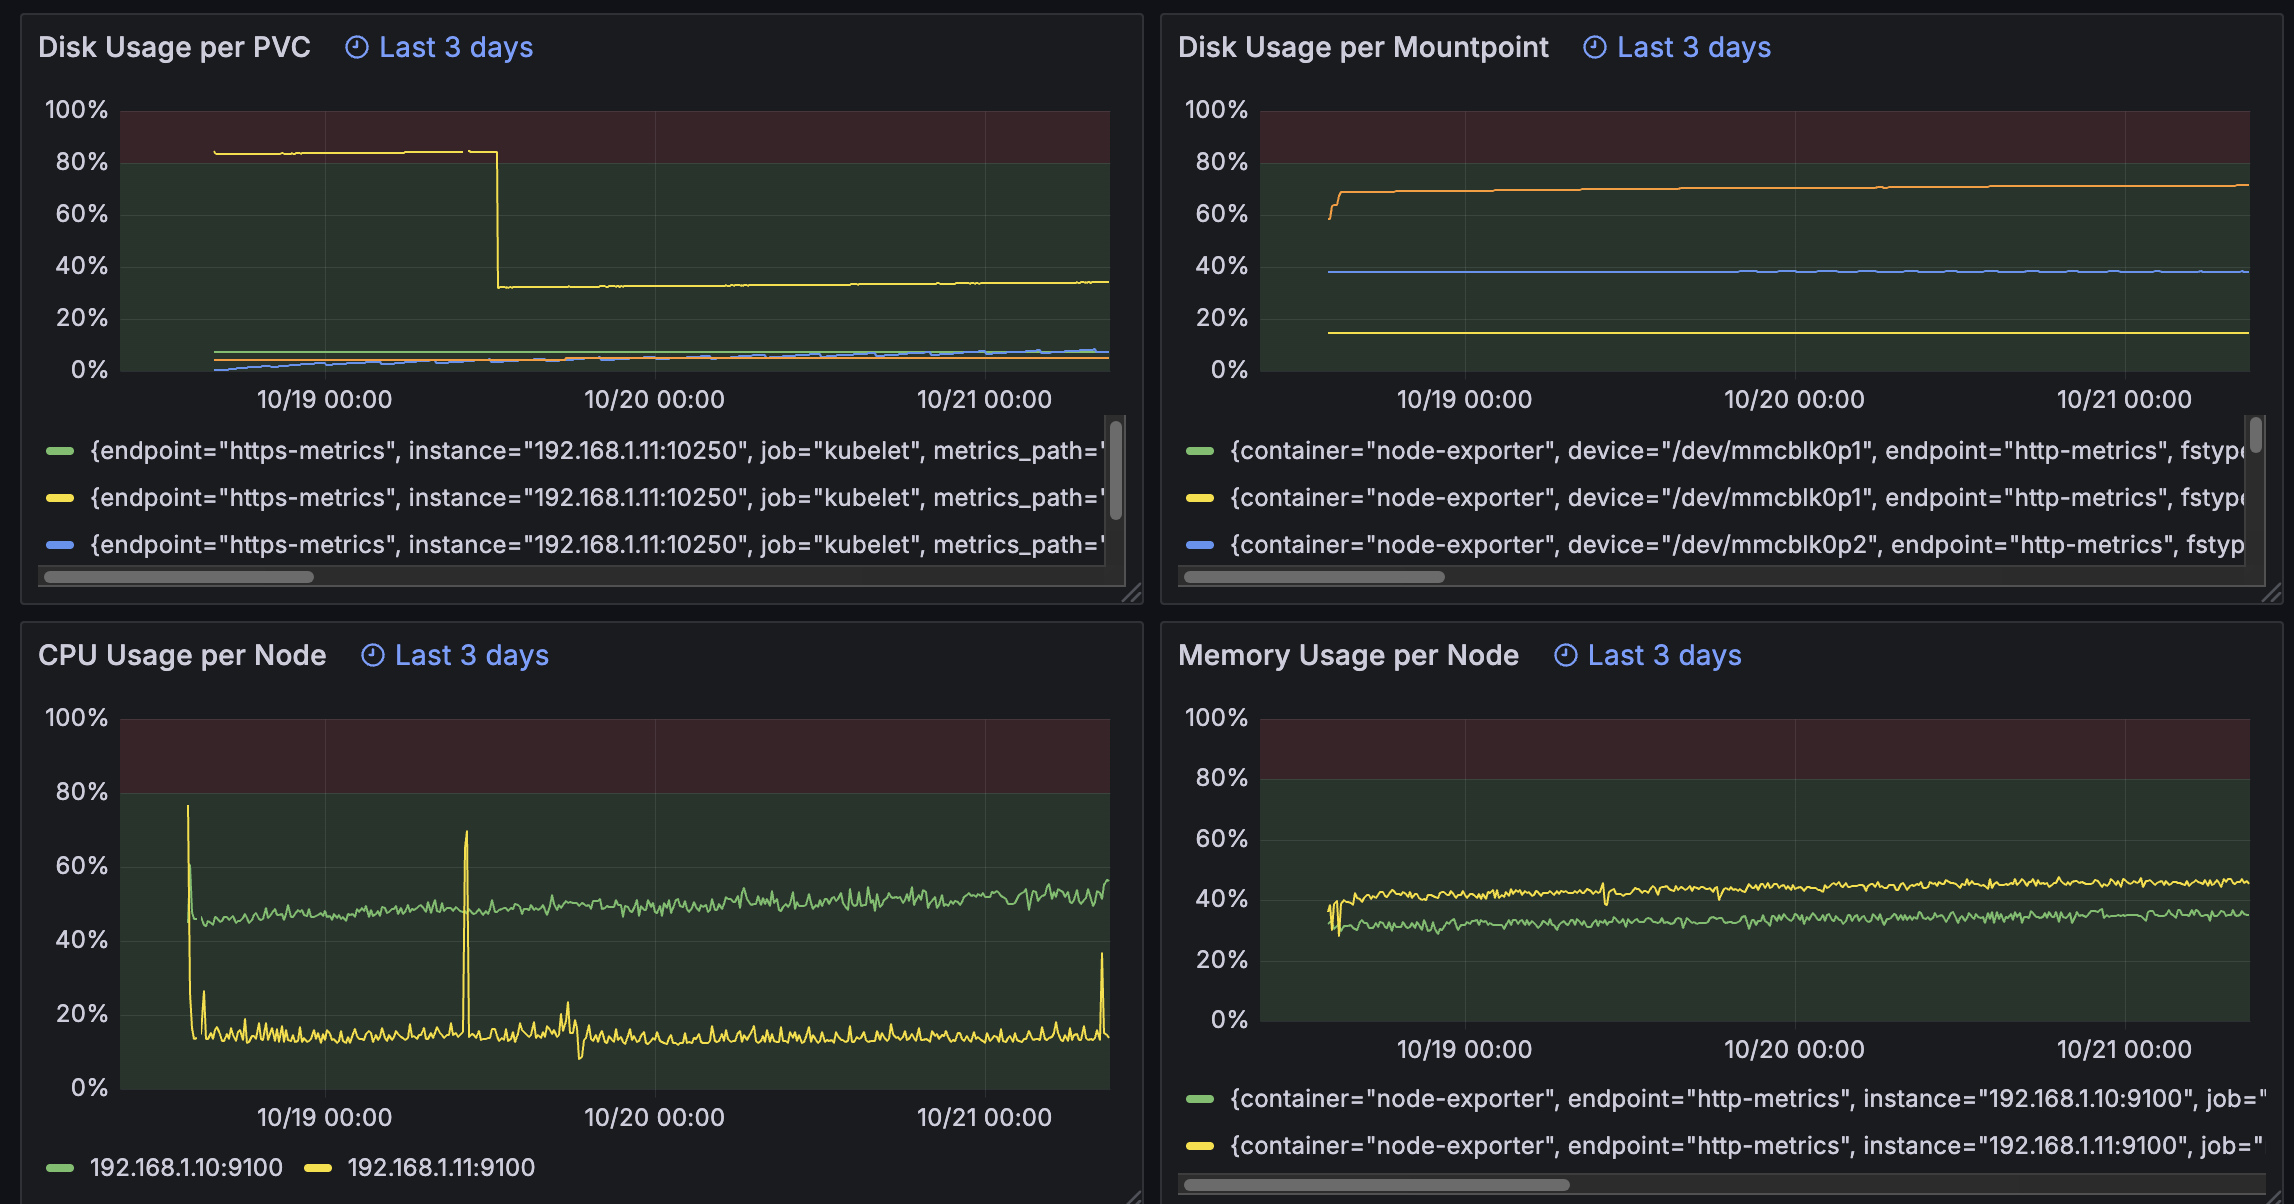Click Last 3 days link in Memory panel
Screen dimensions: 2294x1204
pyautogui.click(x=1664, y=655)
